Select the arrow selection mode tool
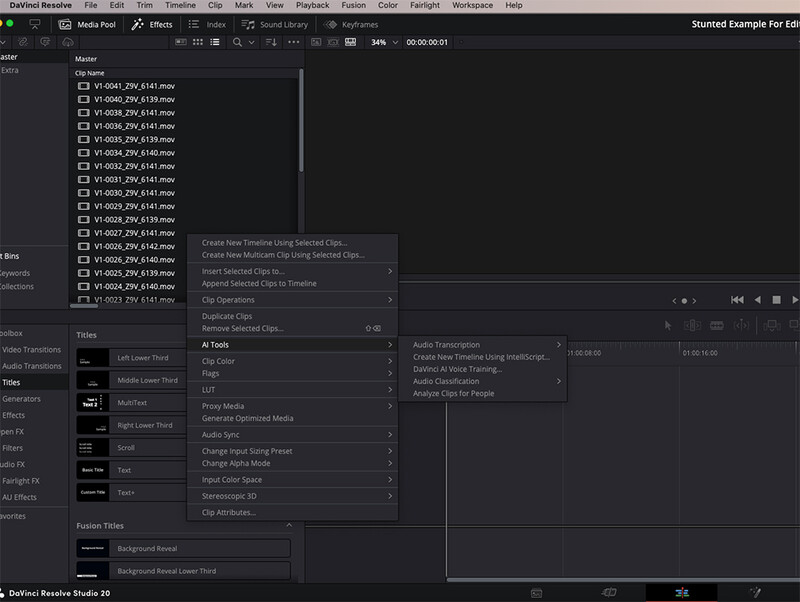This screenshot has height=602, width=800. coord(668,325)
